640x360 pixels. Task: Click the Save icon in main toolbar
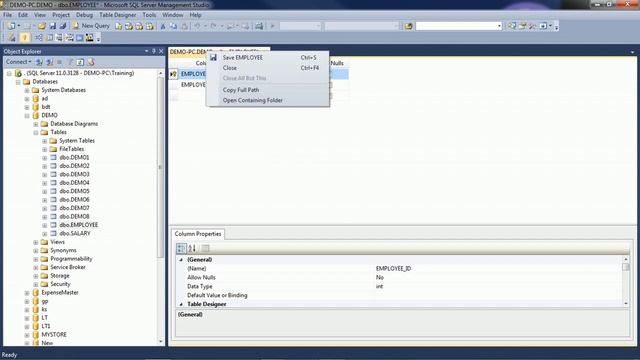[53, 26]
